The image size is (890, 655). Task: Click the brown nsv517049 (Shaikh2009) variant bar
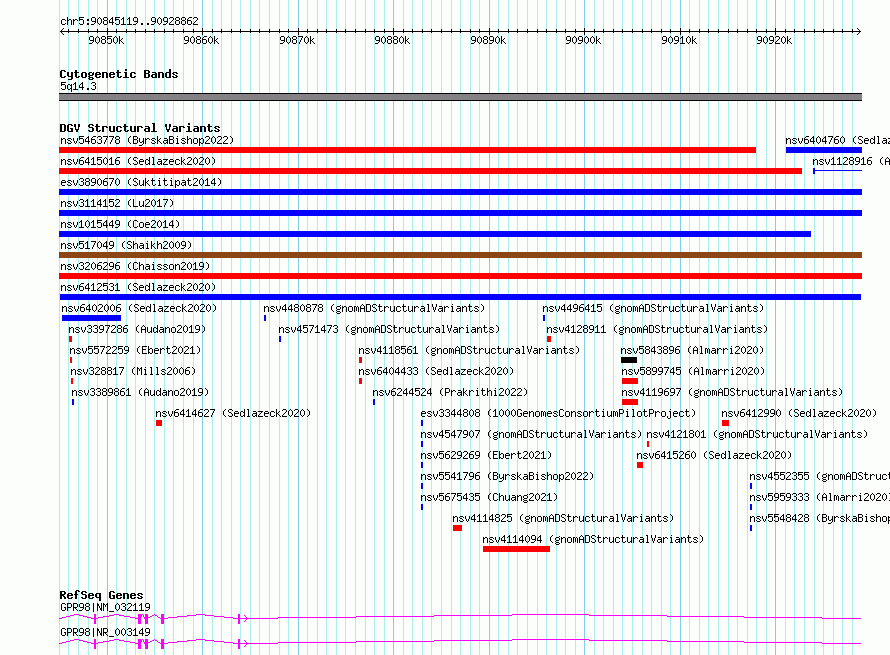[460, 255]
